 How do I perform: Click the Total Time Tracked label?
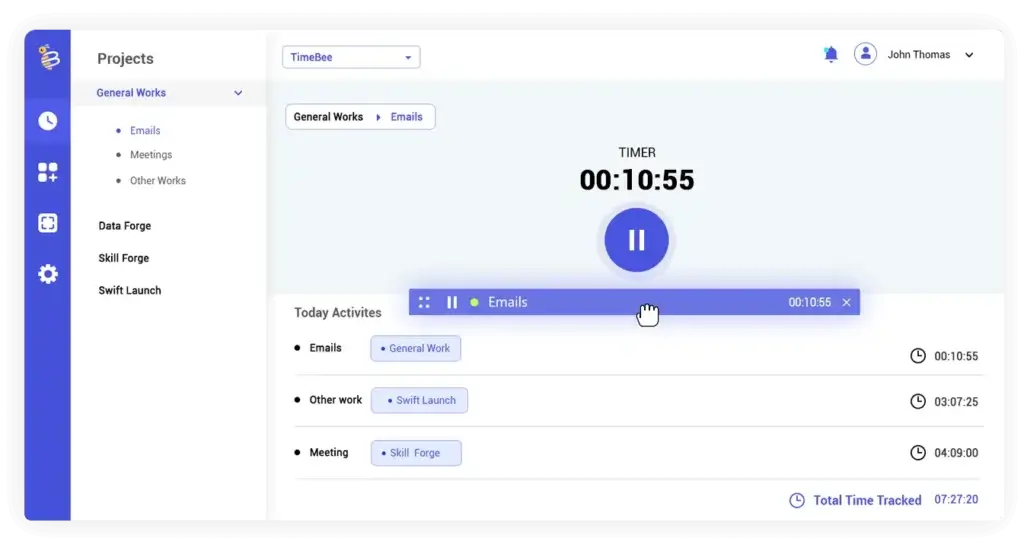(x=867, y=501)
